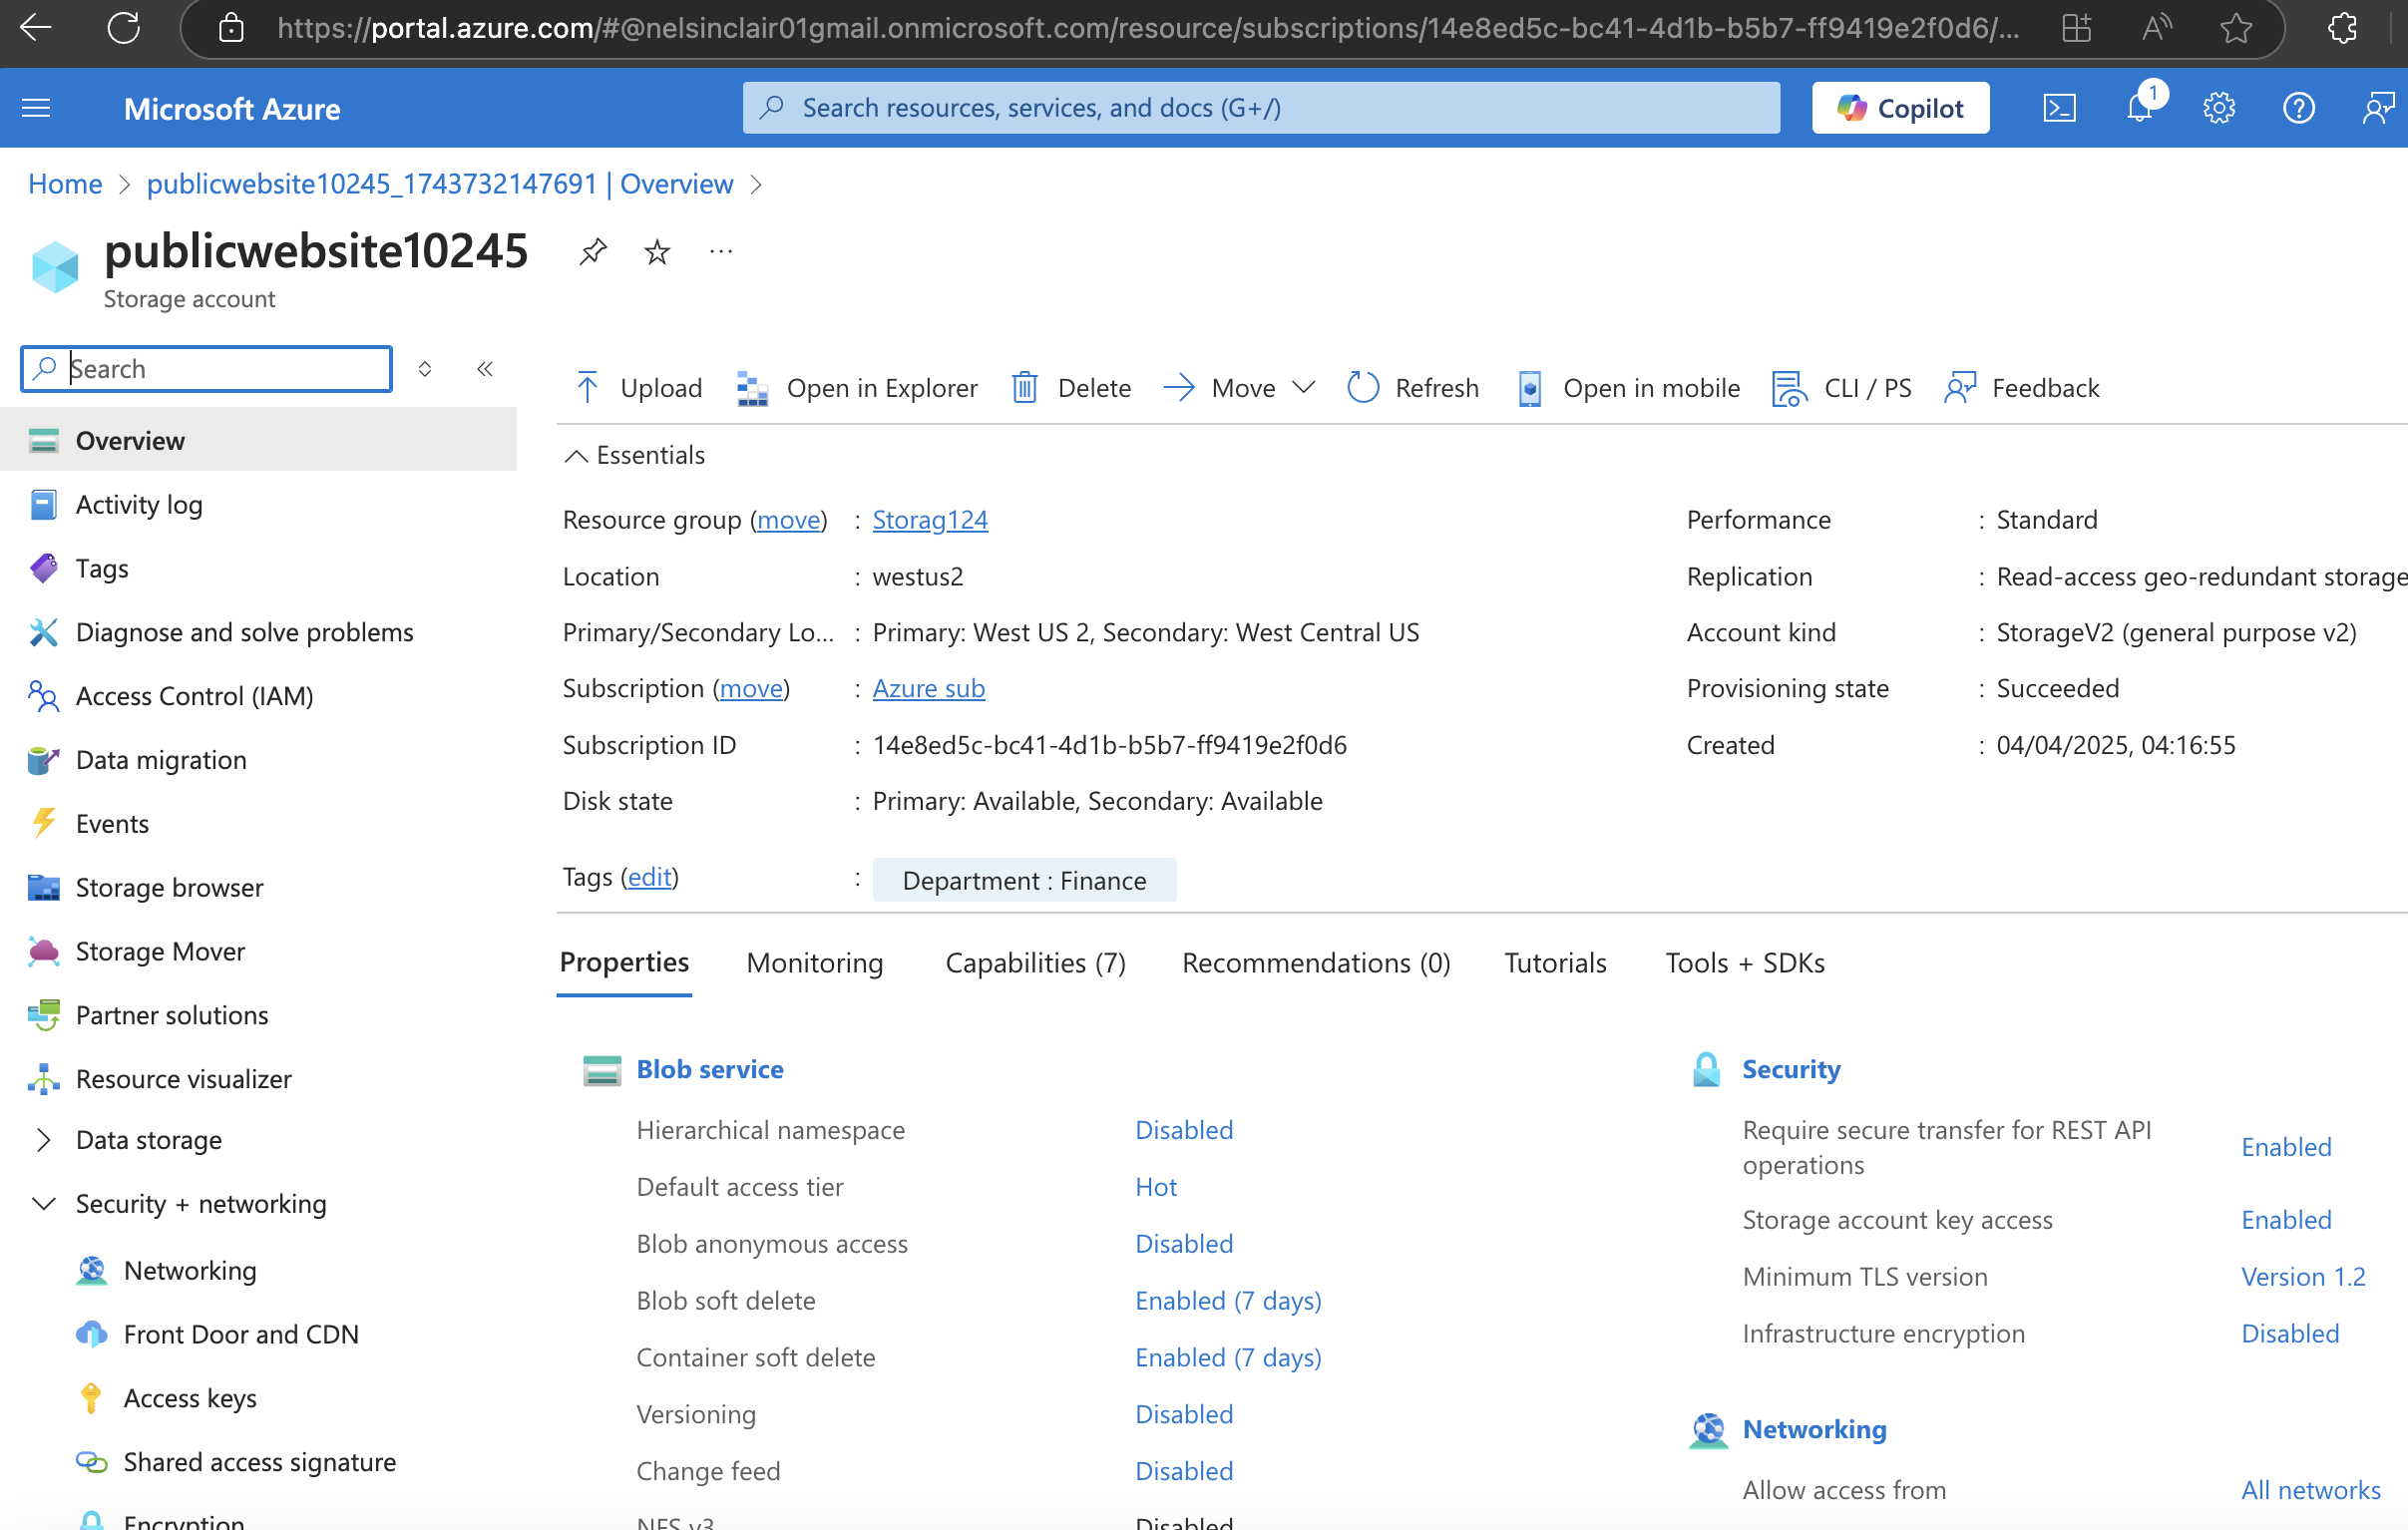Click the Feedback toolbar button
Image resolution: width=2408 pixels, height=1530 pixels.
tap(2022, 388)
